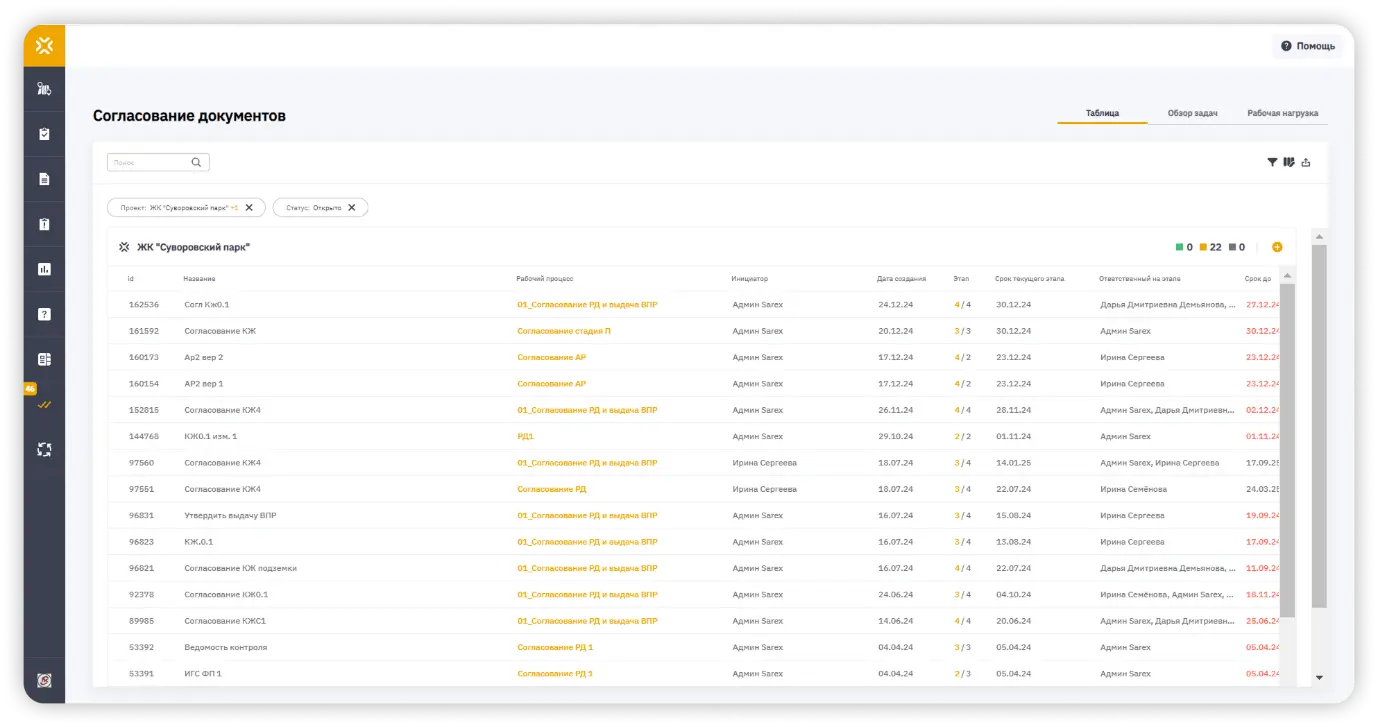Open the checklist clipboard sidebar icon
Viewport: 1378px width, 727px height.
point(44,134)
